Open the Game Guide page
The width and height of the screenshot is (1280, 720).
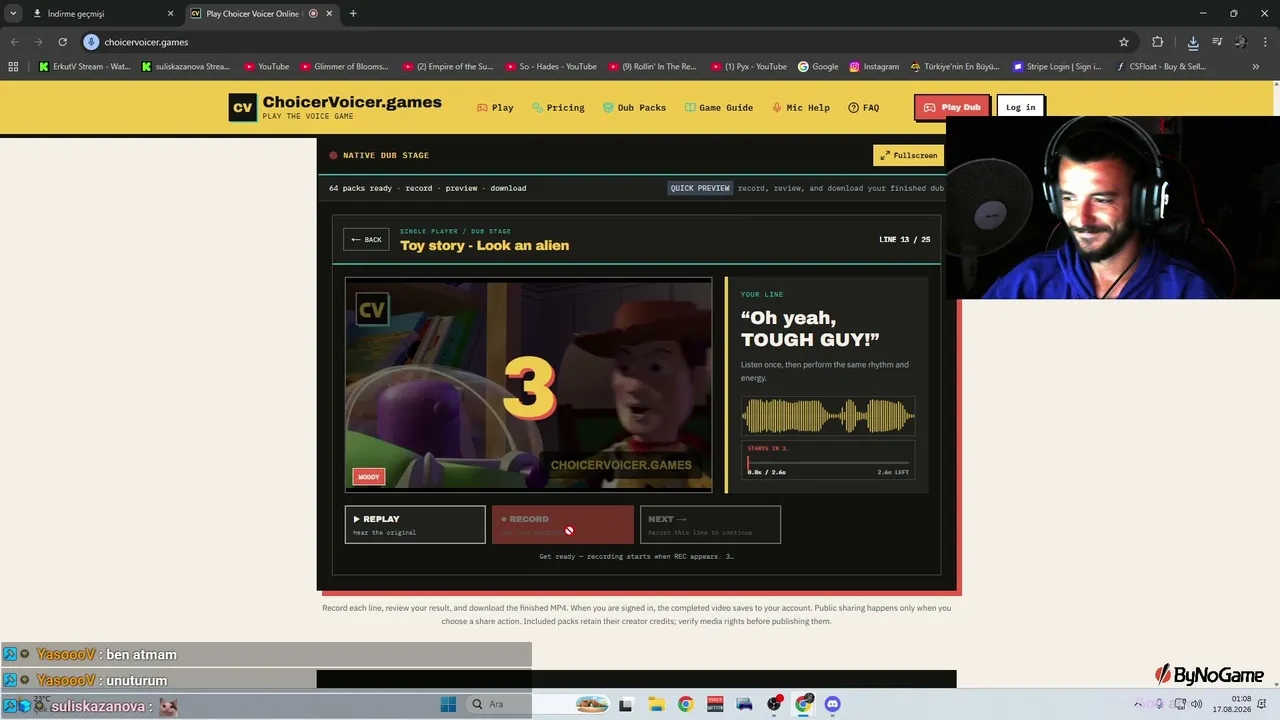719,108
